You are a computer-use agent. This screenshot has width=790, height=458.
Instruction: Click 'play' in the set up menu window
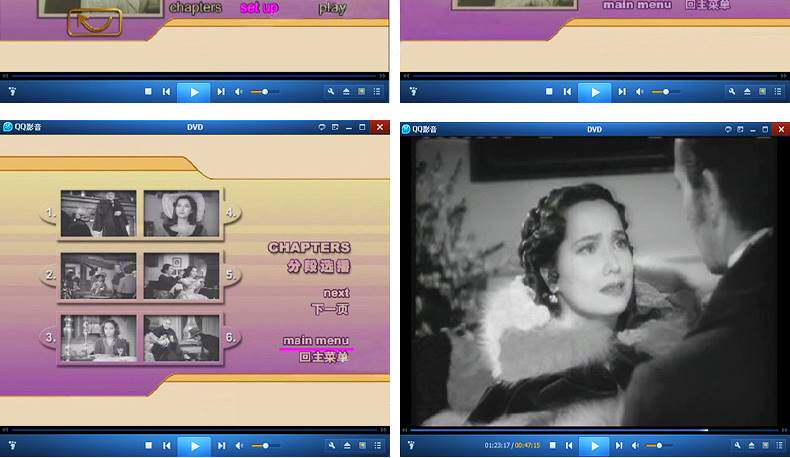coord(332,8)
